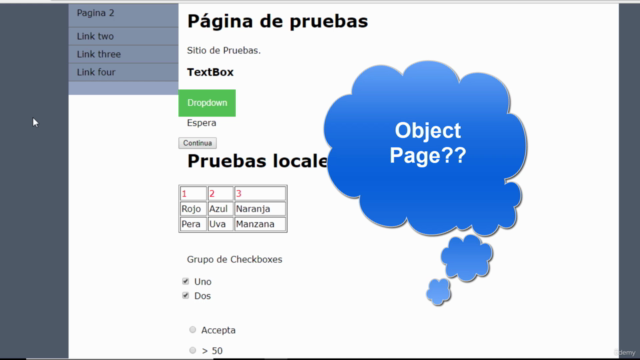Click the Sitio de Pruebas text
The height and width of the screenshot is (360, 640).
coord(224,51)
